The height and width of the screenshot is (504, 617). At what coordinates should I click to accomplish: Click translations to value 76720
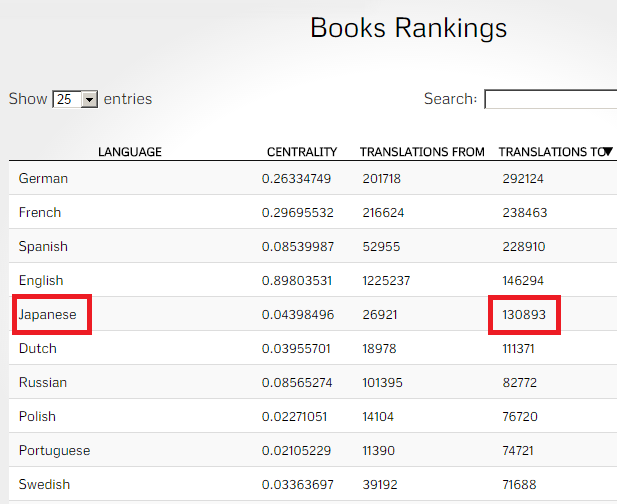click(x=520, y=417)
